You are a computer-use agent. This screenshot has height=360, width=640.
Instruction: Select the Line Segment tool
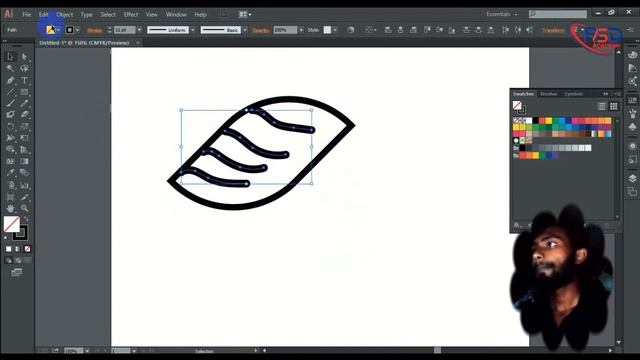tap(11, 92)
